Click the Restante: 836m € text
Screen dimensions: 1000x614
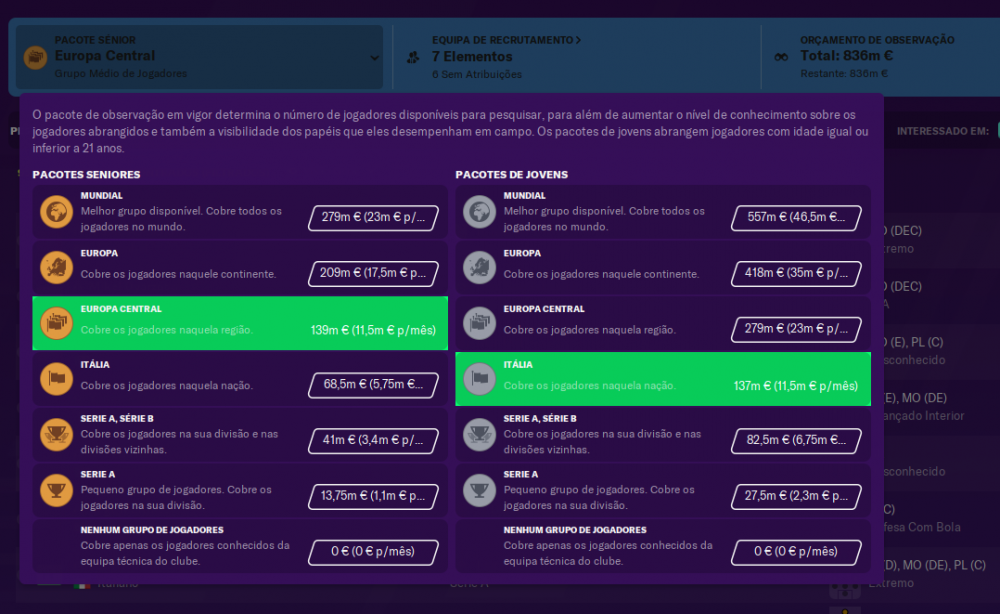pyautogui.click(x=844, y=73)
